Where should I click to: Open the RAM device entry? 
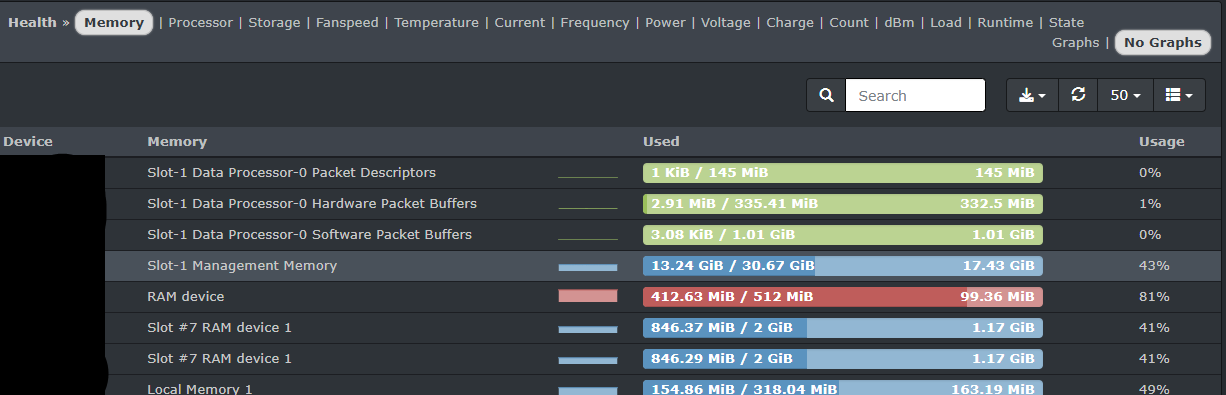coord(186,296)
